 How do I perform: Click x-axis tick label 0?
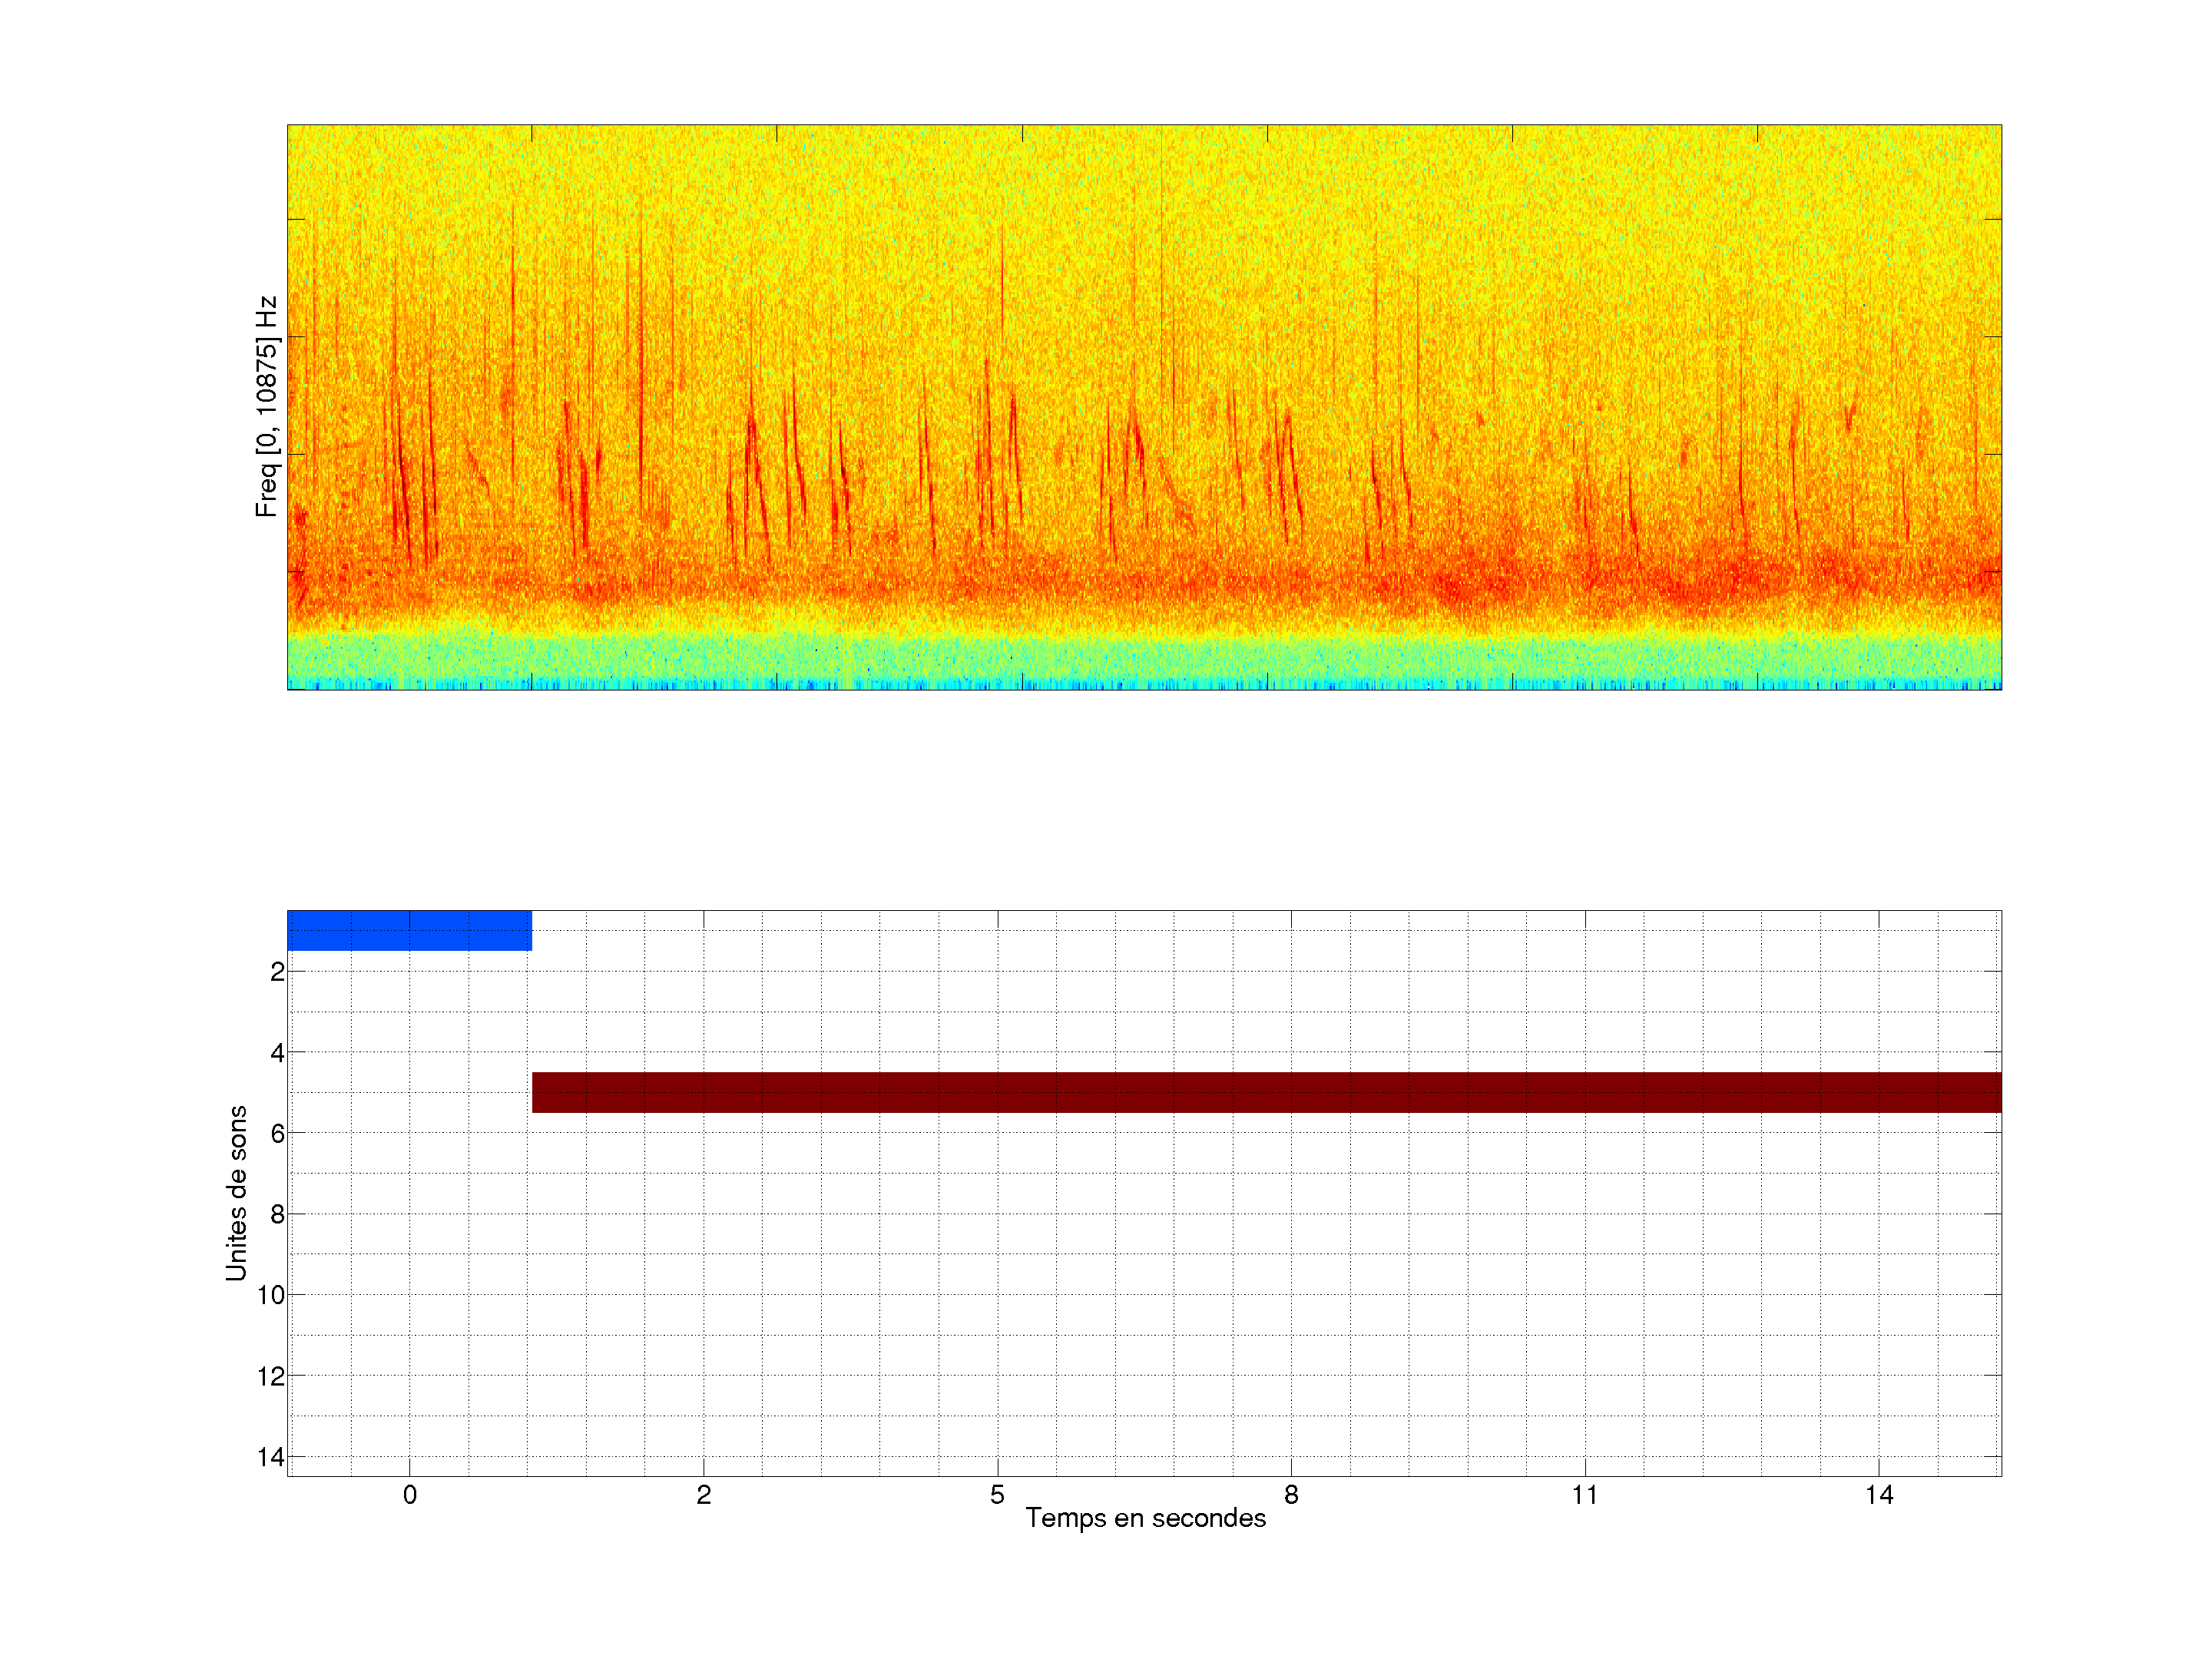(410, 1495)
